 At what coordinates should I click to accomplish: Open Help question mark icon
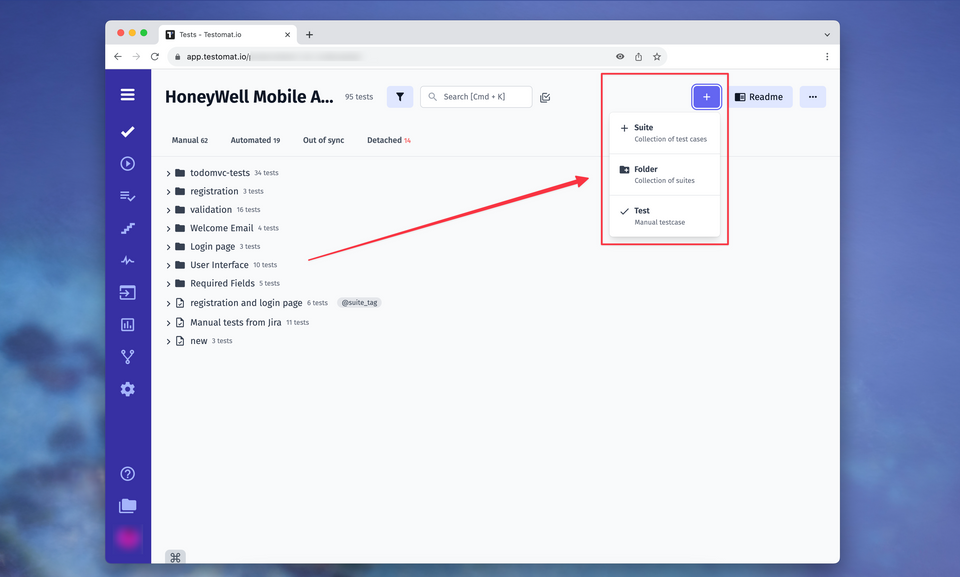tap(127, 473)
